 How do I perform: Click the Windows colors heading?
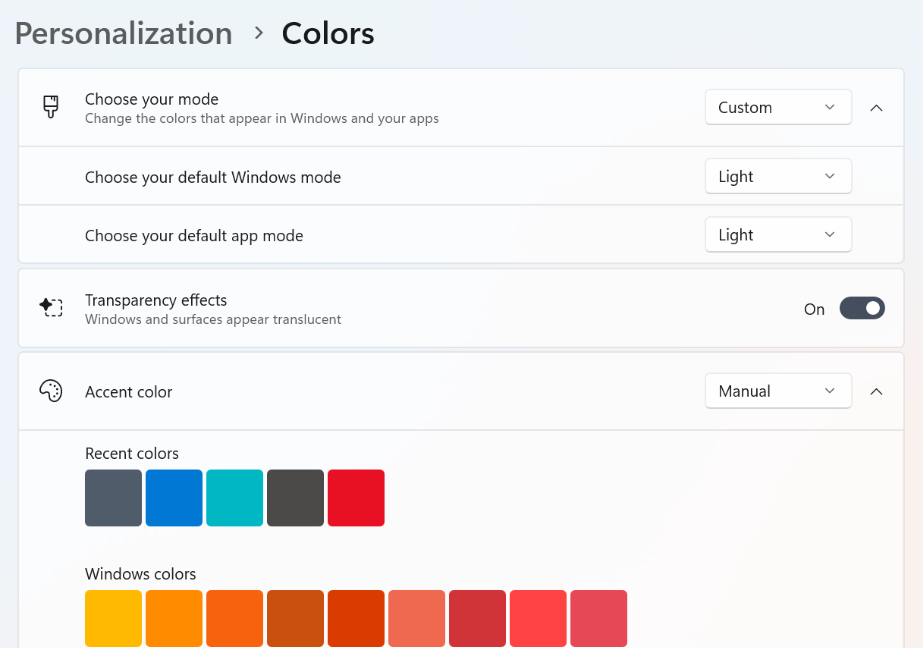point(140,574)
